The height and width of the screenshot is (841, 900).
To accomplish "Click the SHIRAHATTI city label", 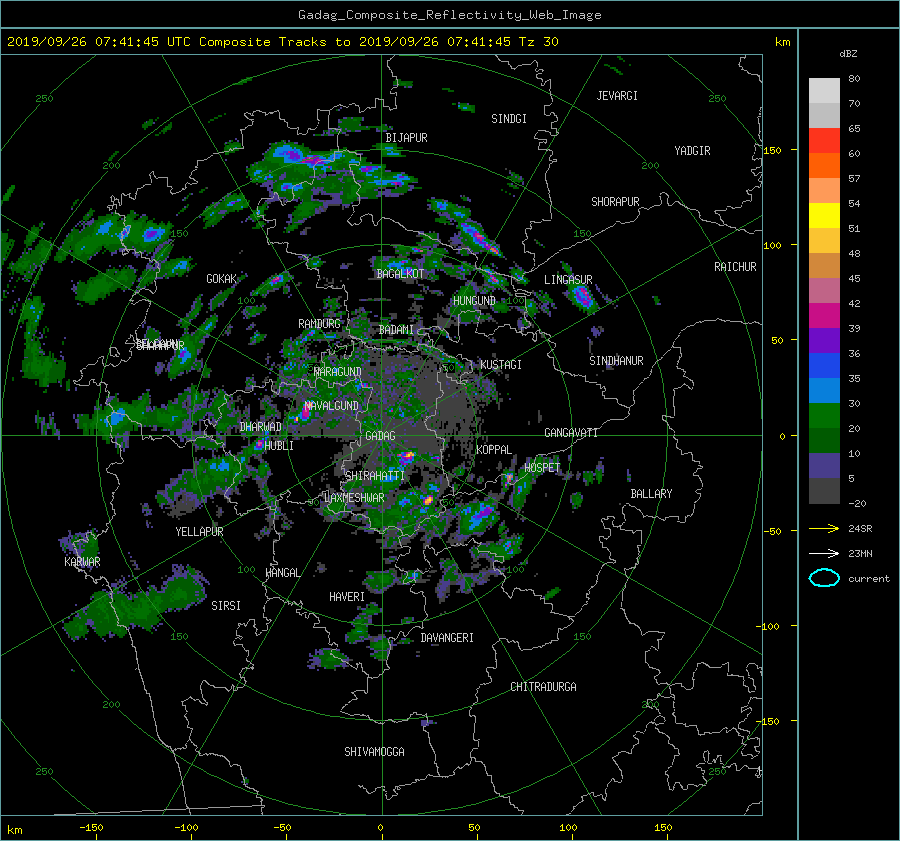I will point(375,476).
